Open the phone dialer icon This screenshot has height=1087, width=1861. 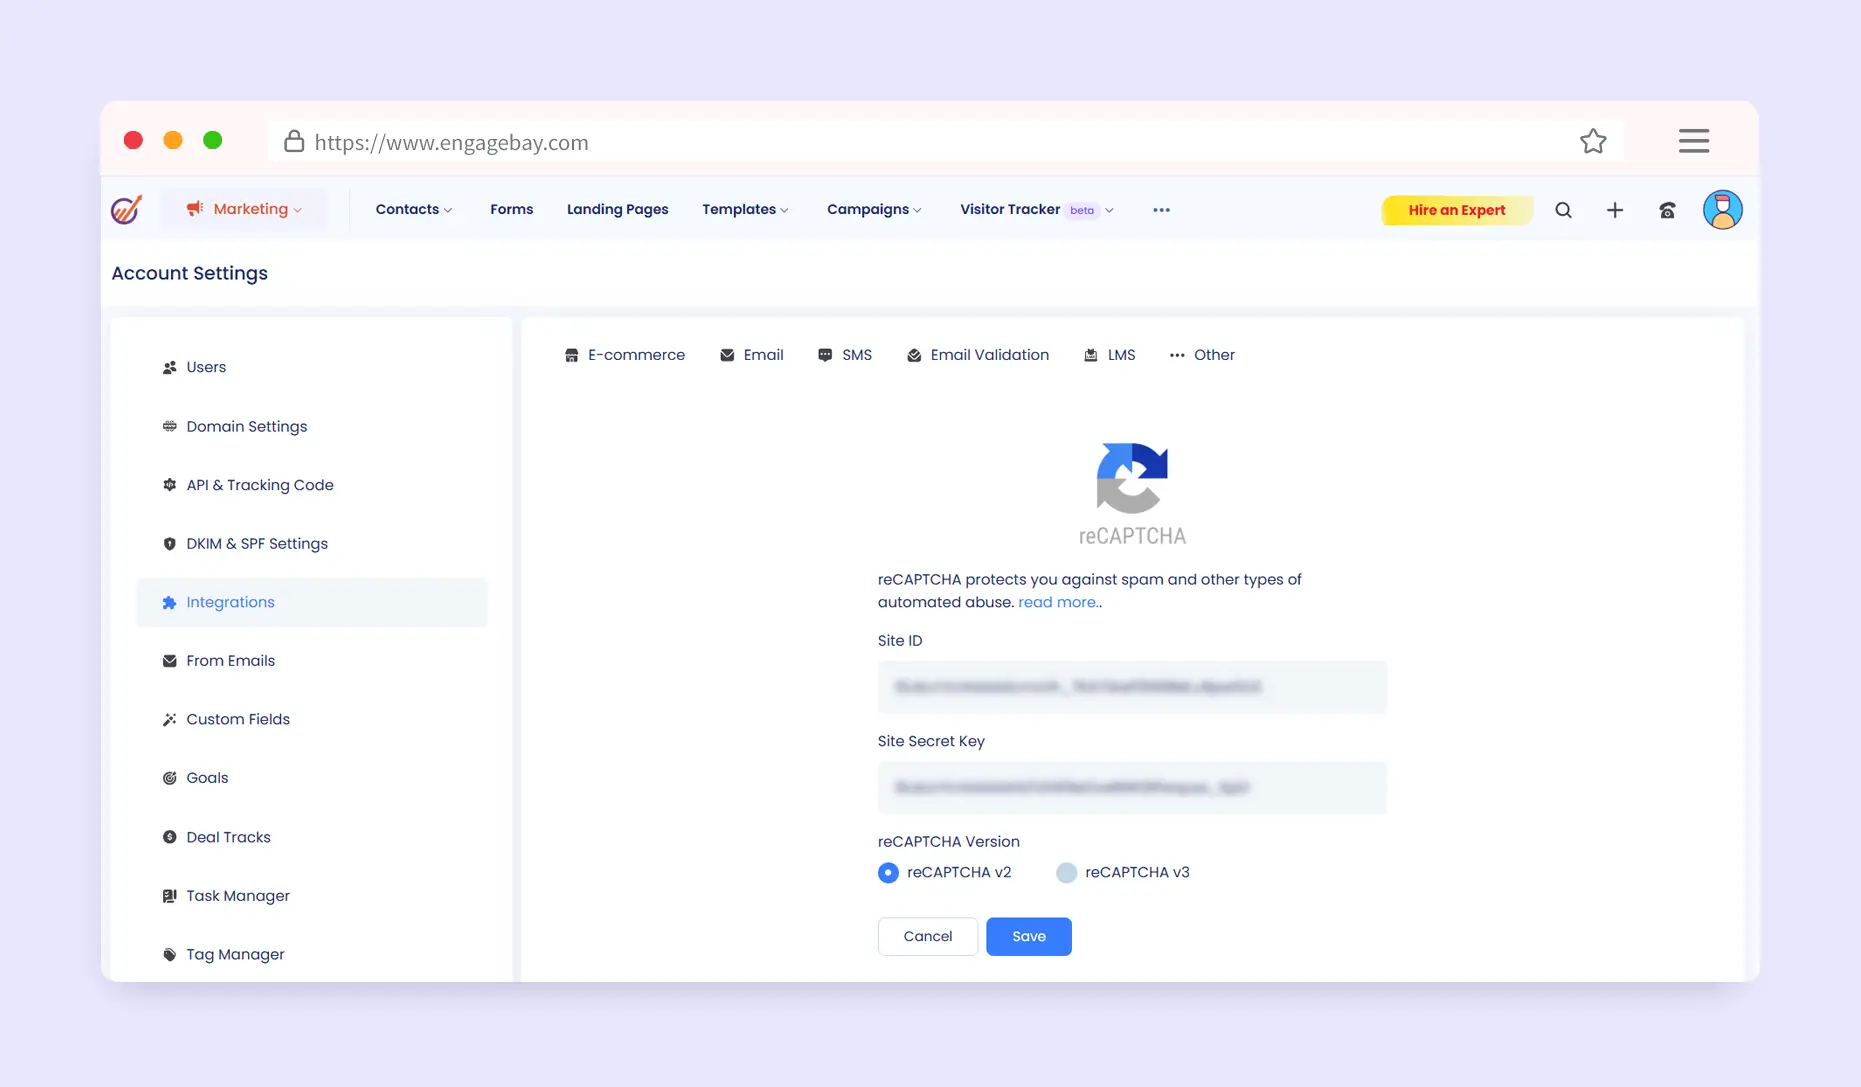coord(1667,210)
